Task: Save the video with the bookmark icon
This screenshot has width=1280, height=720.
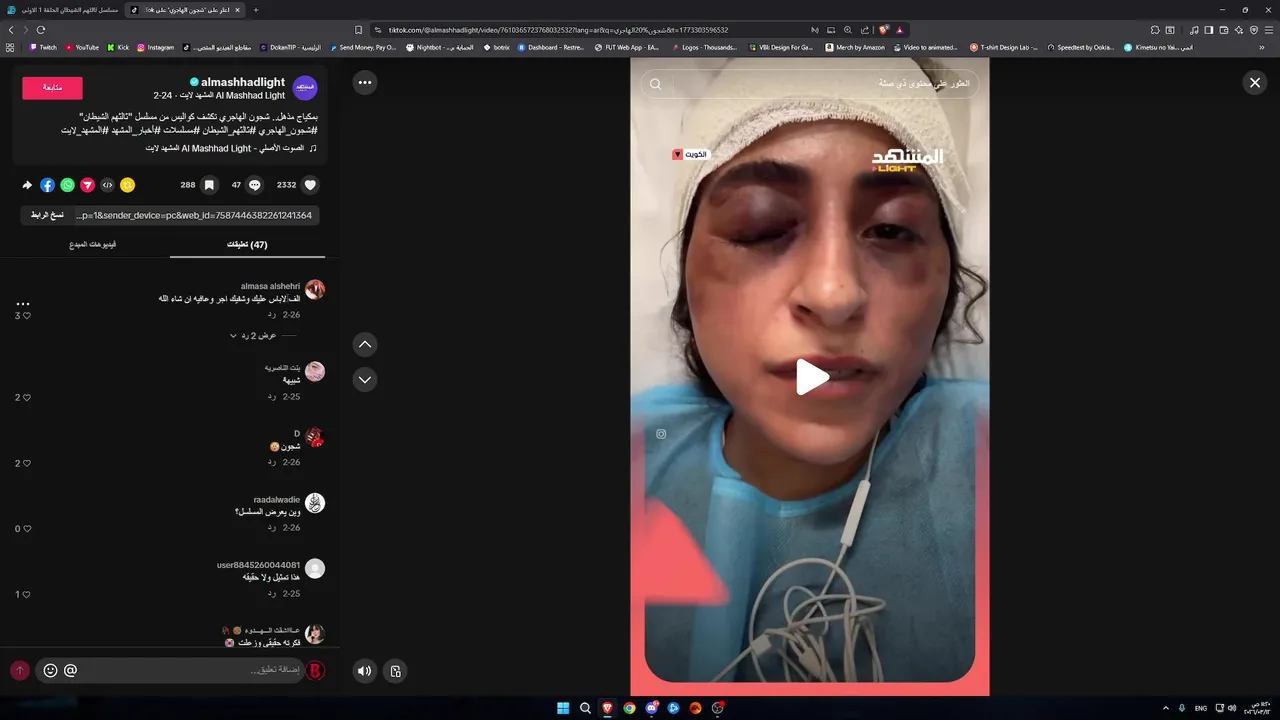Action: pos(209,185)
